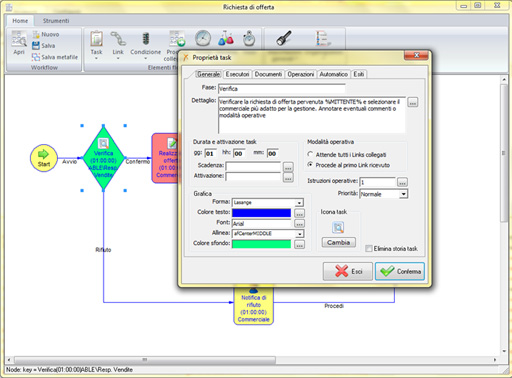Click the Processo collegato ribbon icon
The width and height of the screenshot is (512, 378).
pyautogui.click(x=177, y=39)
